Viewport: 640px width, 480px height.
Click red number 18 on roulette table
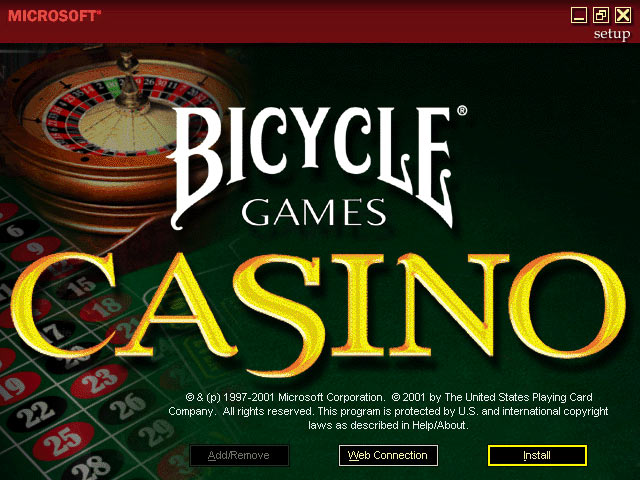pos(105,307)
